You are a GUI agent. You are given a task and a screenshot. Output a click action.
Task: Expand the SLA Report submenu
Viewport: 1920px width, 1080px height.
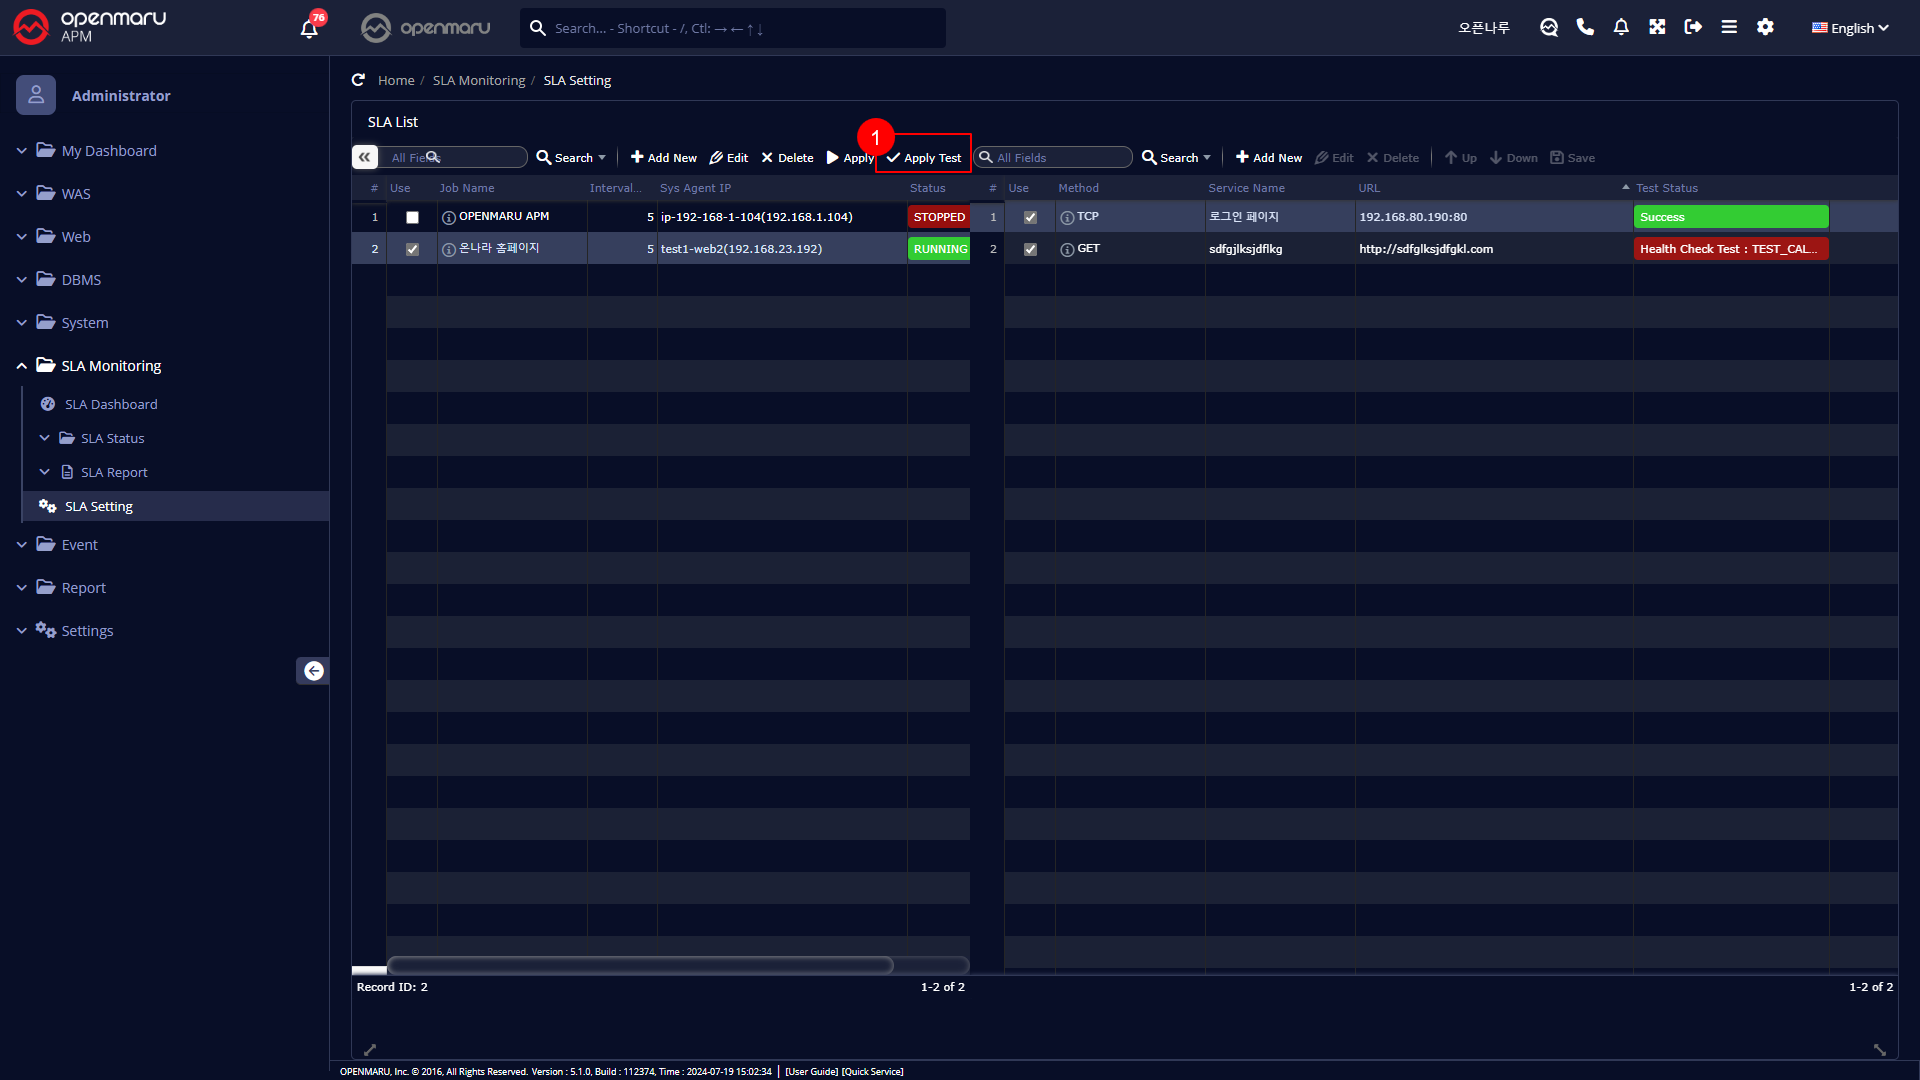point(113,472)
